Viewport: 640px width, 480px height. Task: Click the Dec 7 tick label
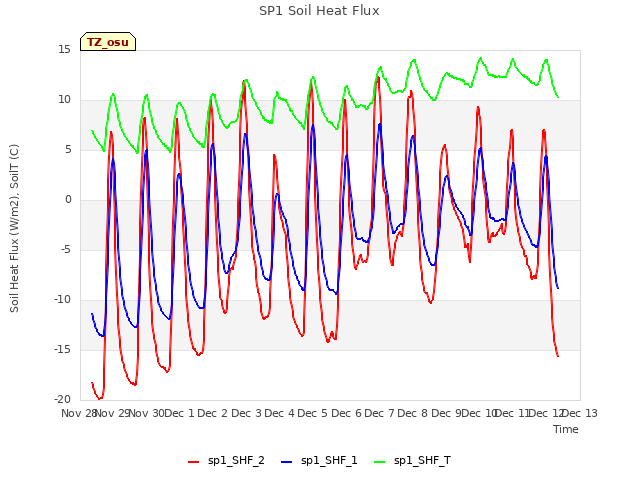pos(379,413)
